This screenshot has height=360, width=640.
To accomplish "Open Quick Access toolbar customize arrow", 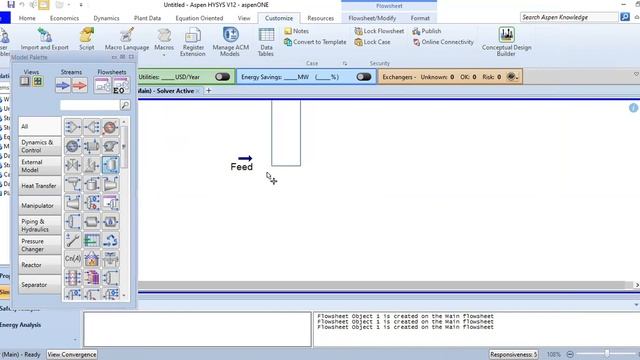I will click(81, 5).
